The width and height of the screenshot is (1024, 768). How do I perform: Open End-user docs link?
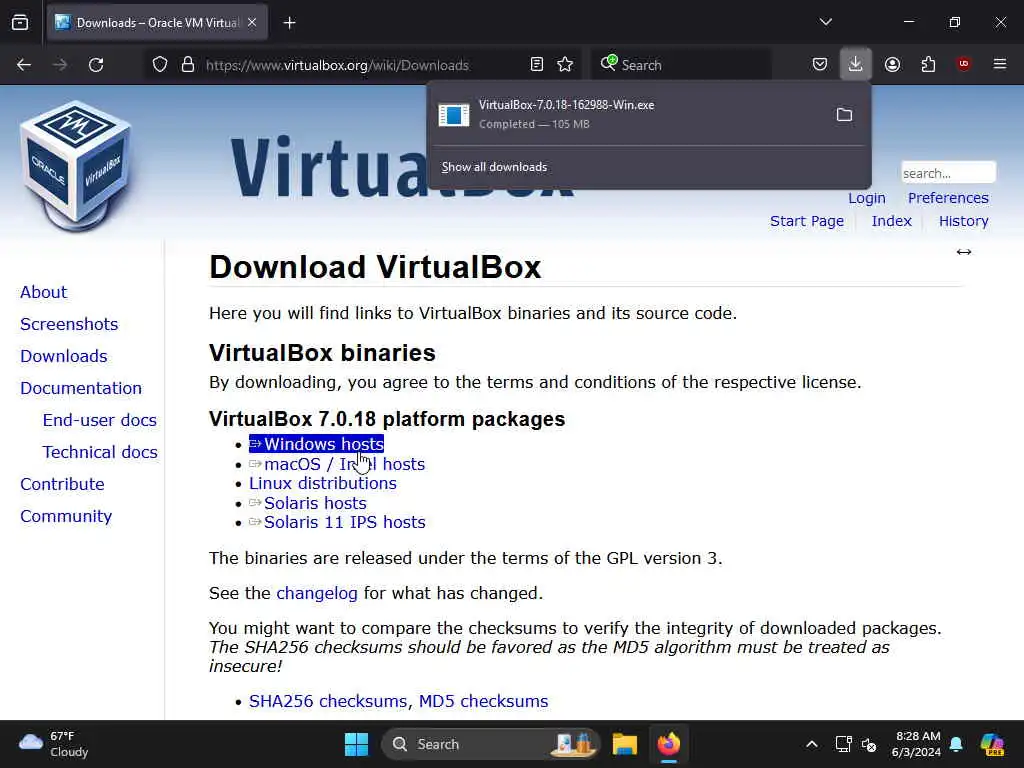100,420
